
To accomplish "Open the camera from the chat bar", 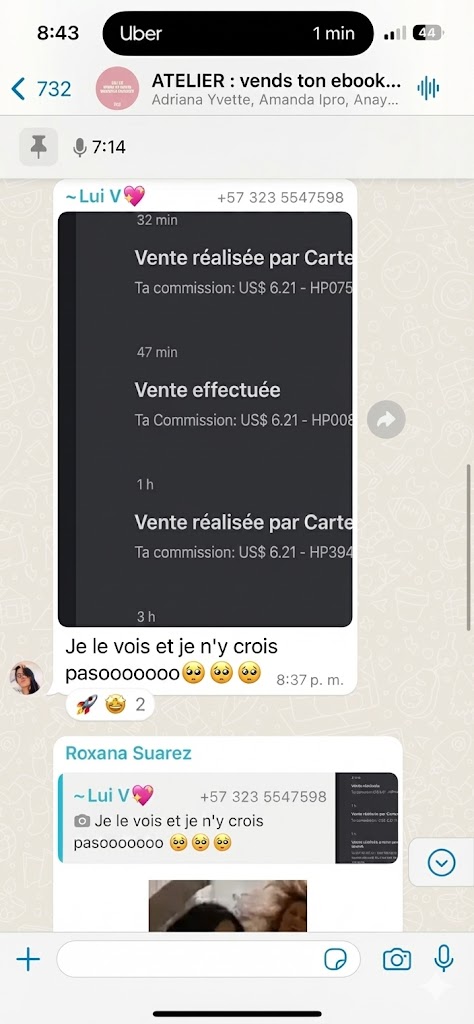I will pos(396,959).
